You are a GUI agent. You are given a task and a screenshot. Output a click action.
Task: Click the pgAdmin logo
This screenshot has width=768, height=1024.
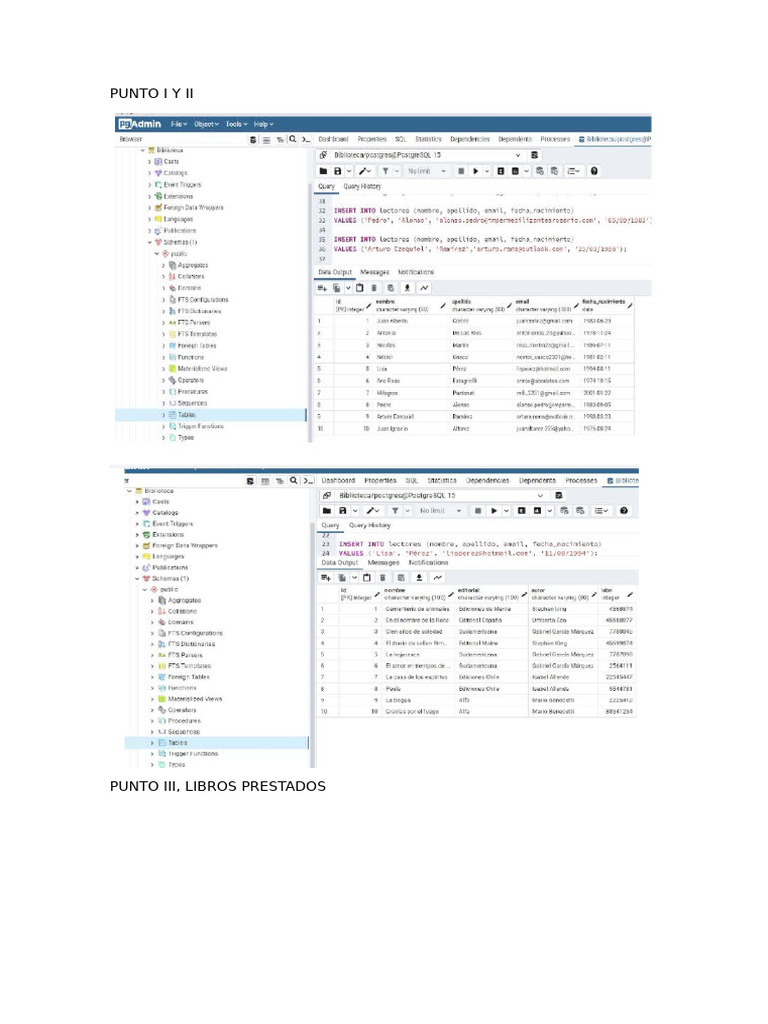140,124
